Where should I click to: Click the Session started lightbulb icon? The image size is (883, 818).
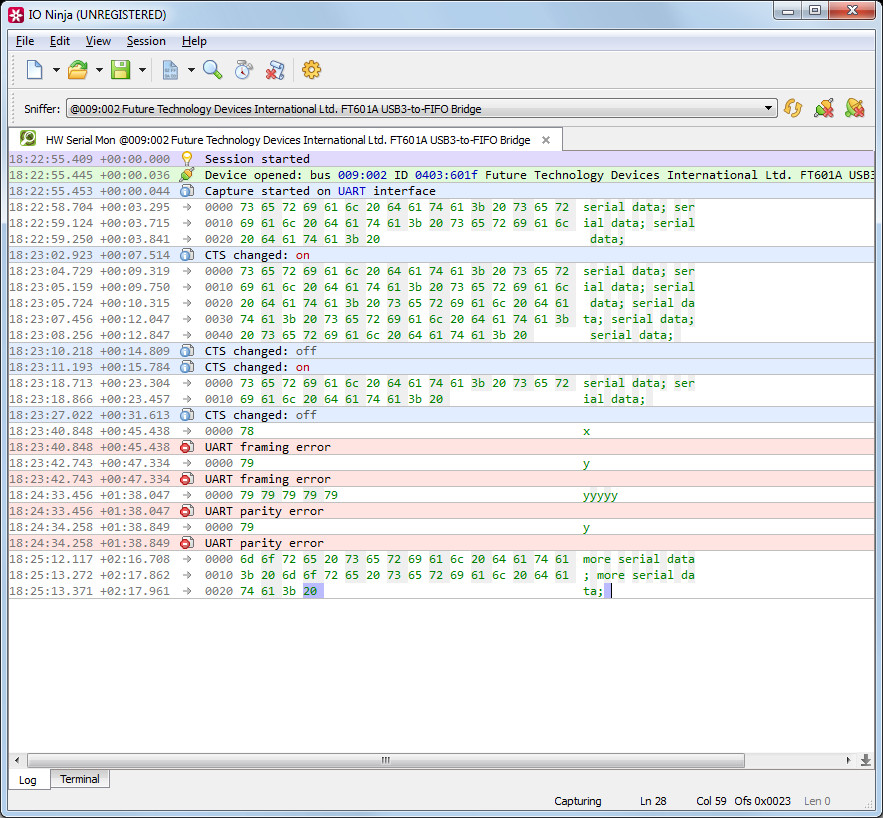click(x=186, y=159)
